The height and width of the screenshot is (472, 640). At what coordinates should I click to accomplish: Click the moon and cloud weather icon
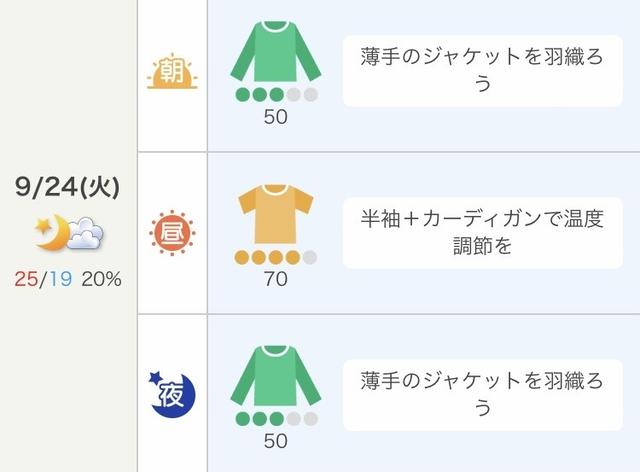tap(69, 233)
